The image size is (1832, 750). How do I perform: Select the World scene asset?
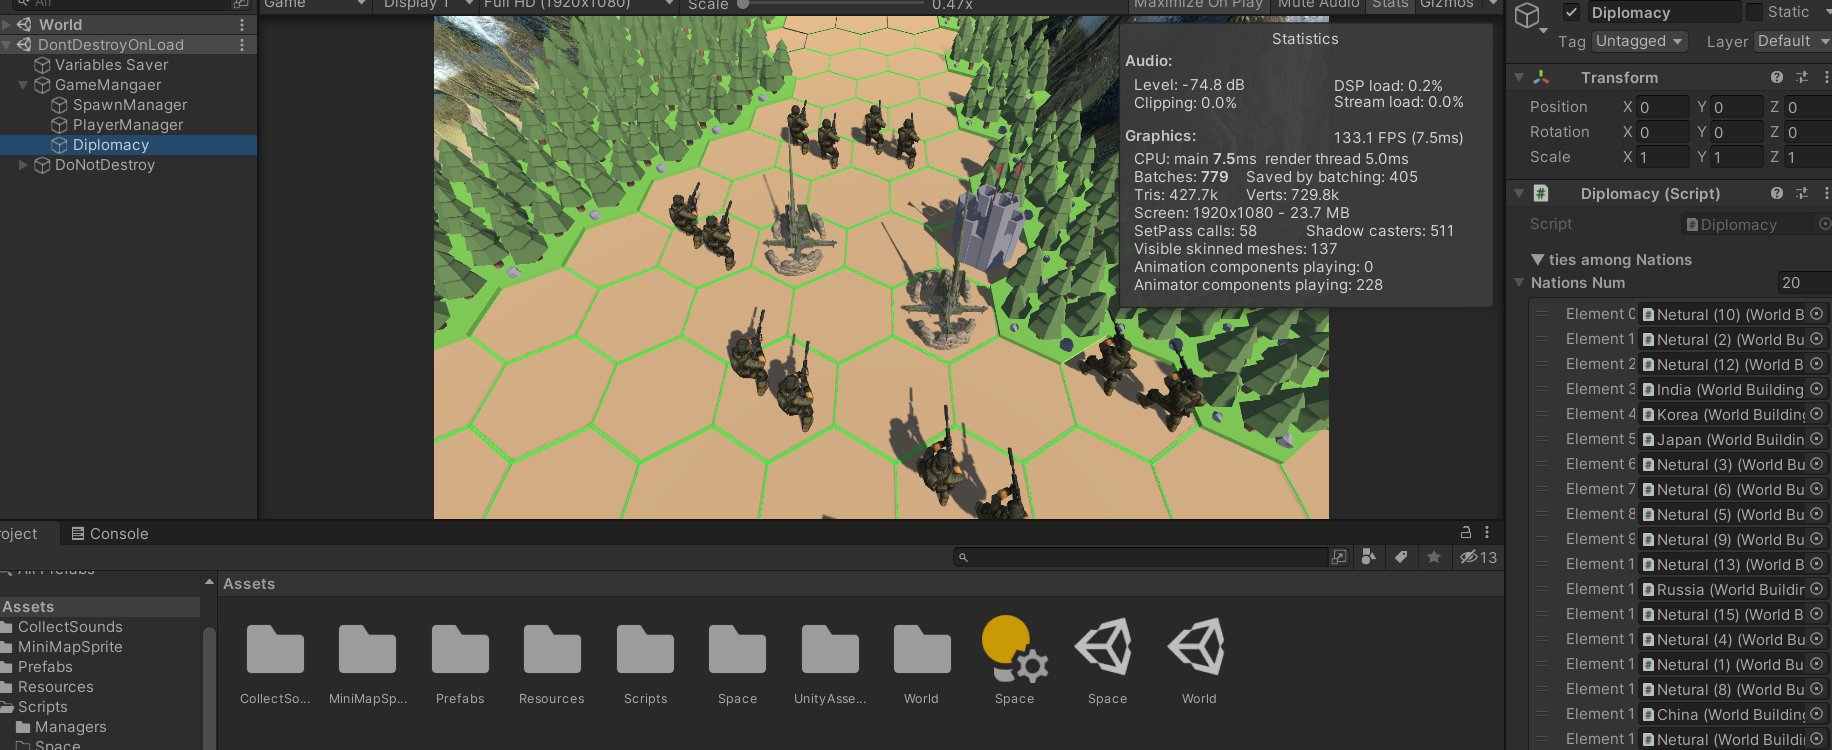(x=1199, y=660)
